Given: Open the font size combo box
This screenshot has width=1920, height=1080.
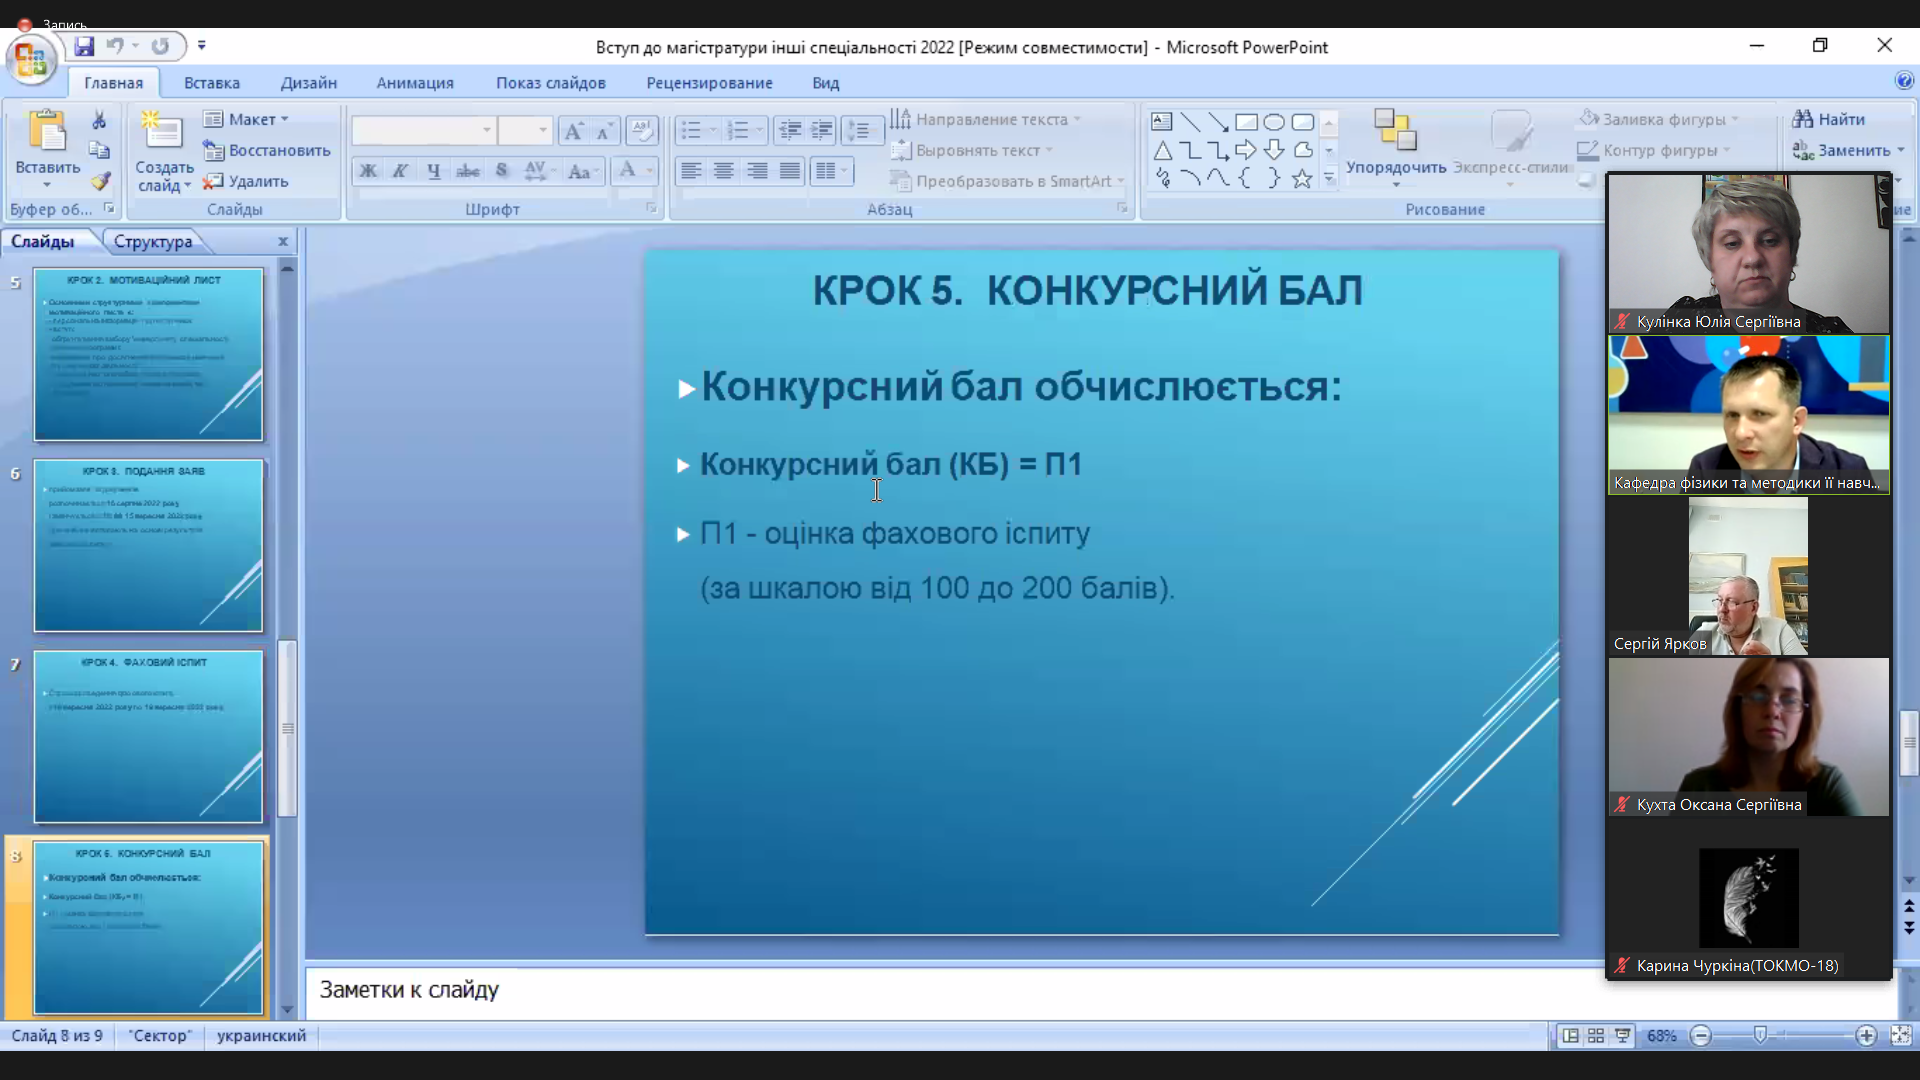Looking at the screenshot, I should [525, 131].
